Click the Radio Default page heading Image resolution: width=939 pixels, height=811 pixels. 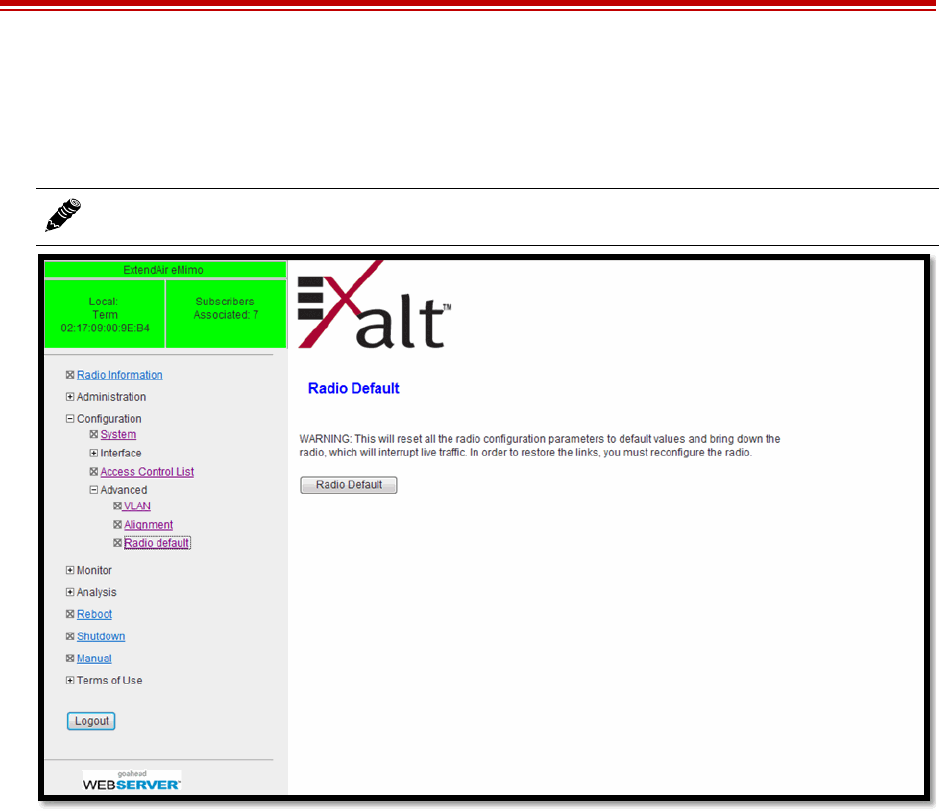click(x=353, y=389)
